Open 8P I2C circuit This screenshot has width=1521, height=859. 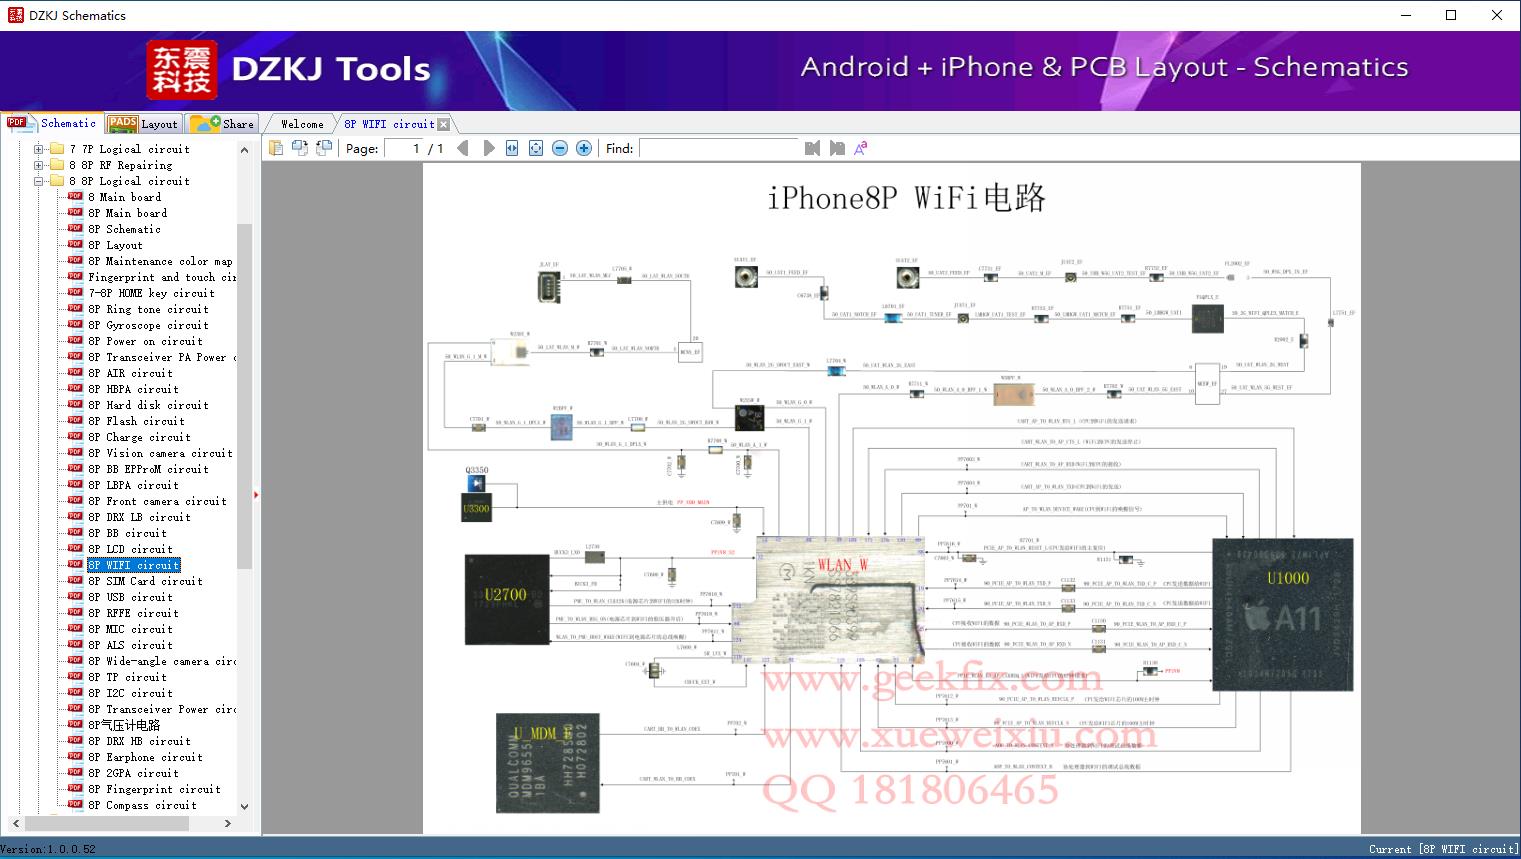click(130, 693)
